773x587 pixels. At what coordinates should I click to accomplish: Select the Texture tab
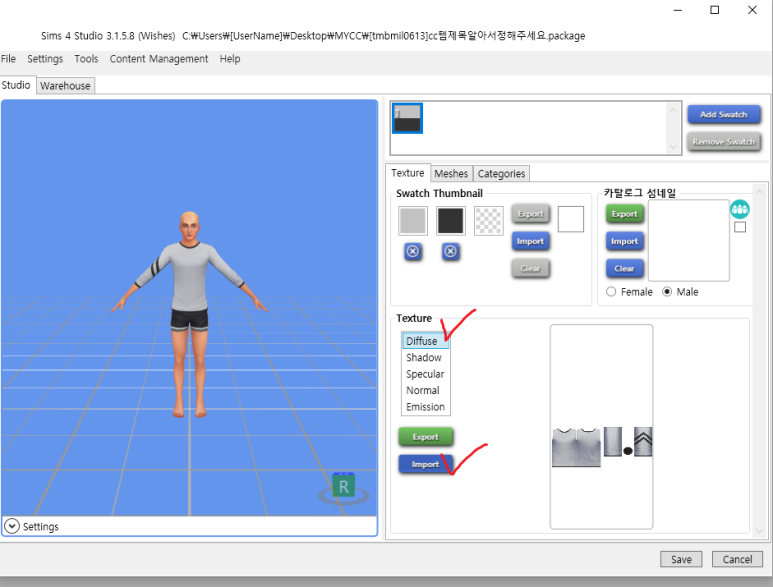(x=408, y=173)
